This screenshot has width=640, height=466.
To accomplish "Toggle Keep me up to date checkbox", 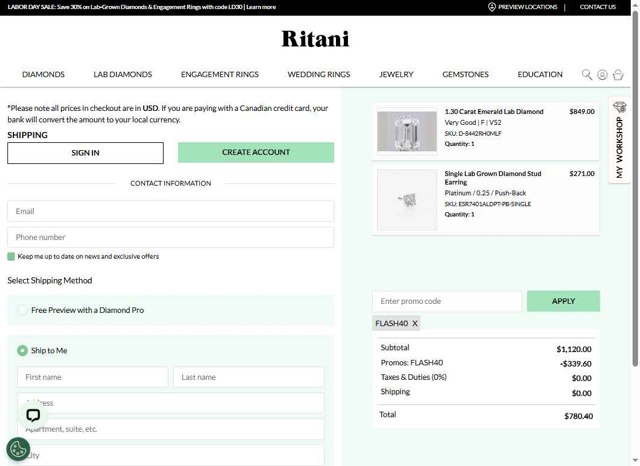I will [11, 256].
